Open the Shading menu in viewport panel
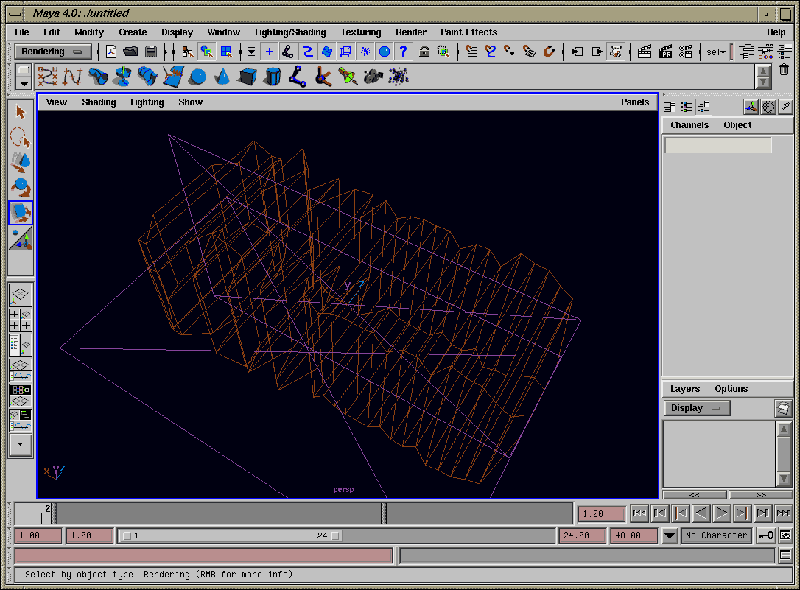 click(x=99, y=102)
